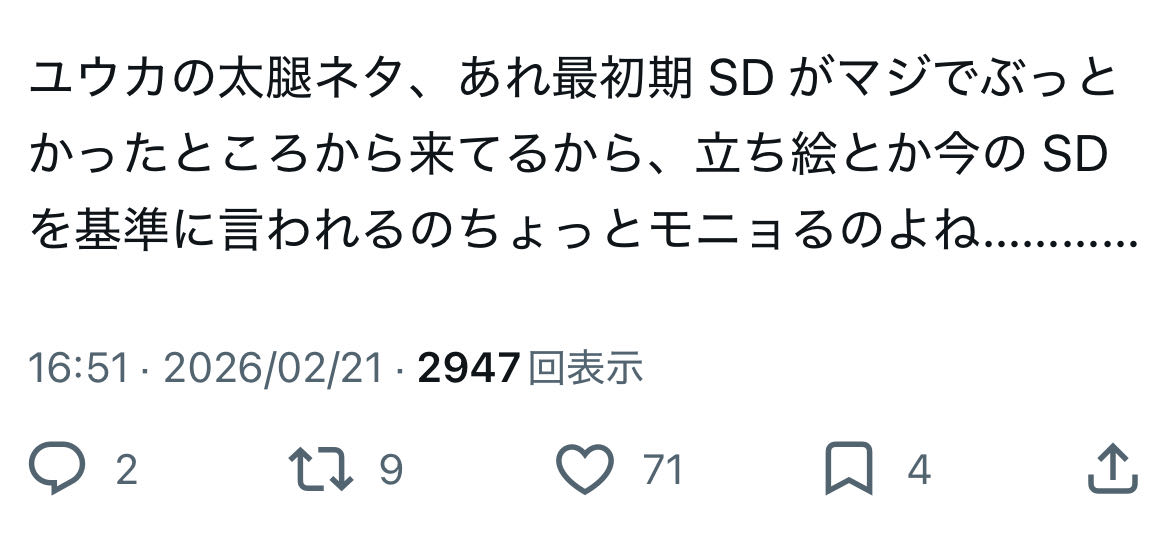Screen dimensions: 1170x546
Task: Like the post with the heart icon
Action: tap(586, 469)
